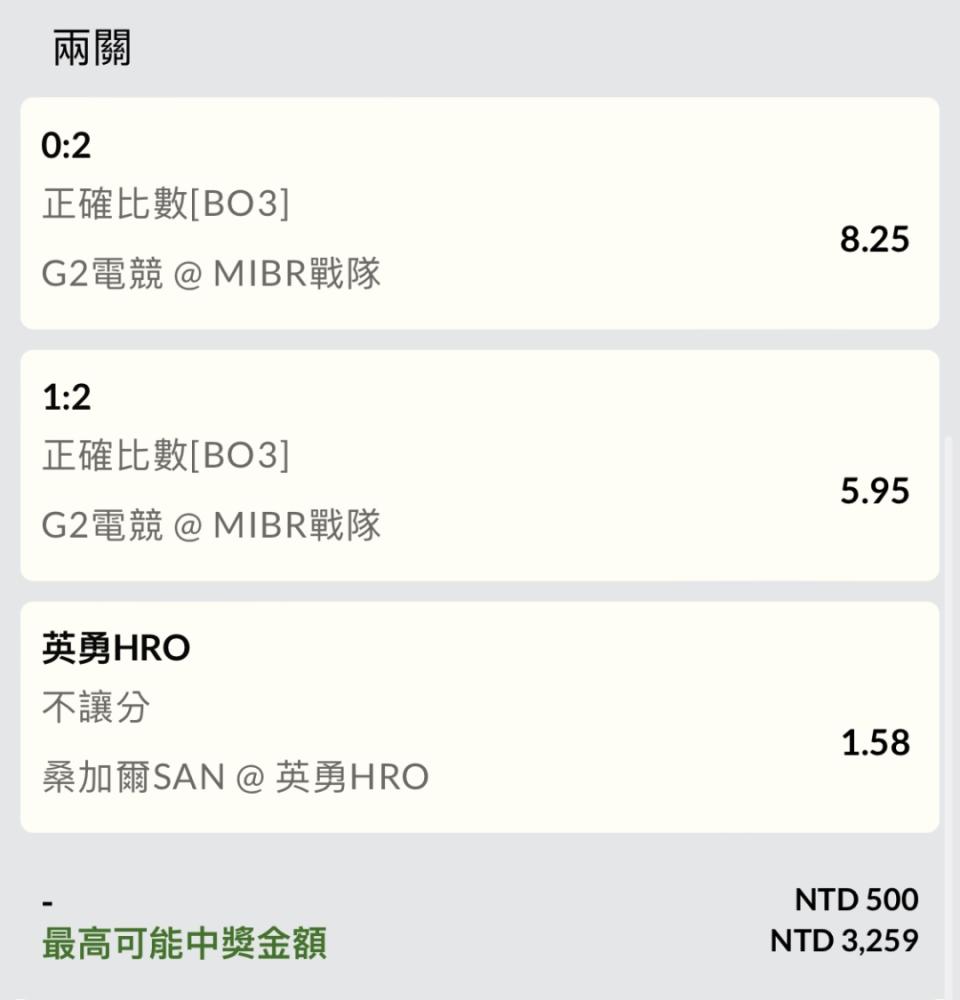Viewport: 960px width, 1000px height.
Task: Click the 兩關 heading
Action: (92, 48)
